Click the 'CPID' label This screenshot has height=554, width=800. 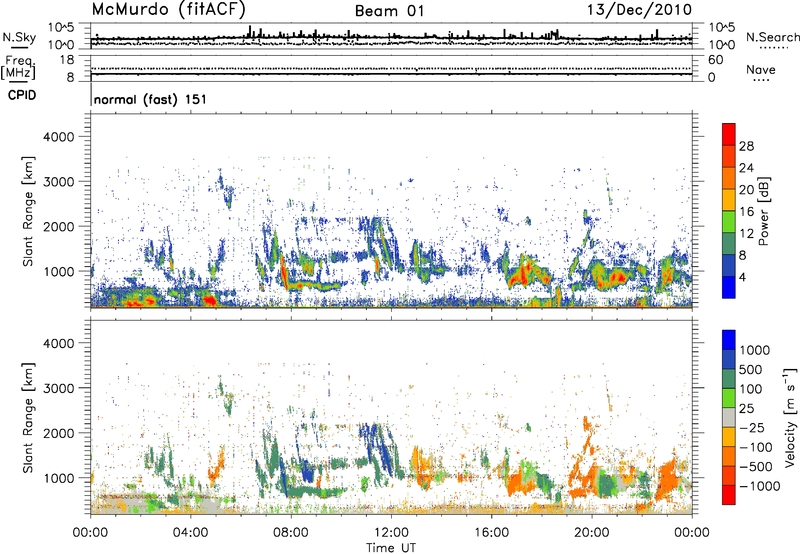click(22, 95)
